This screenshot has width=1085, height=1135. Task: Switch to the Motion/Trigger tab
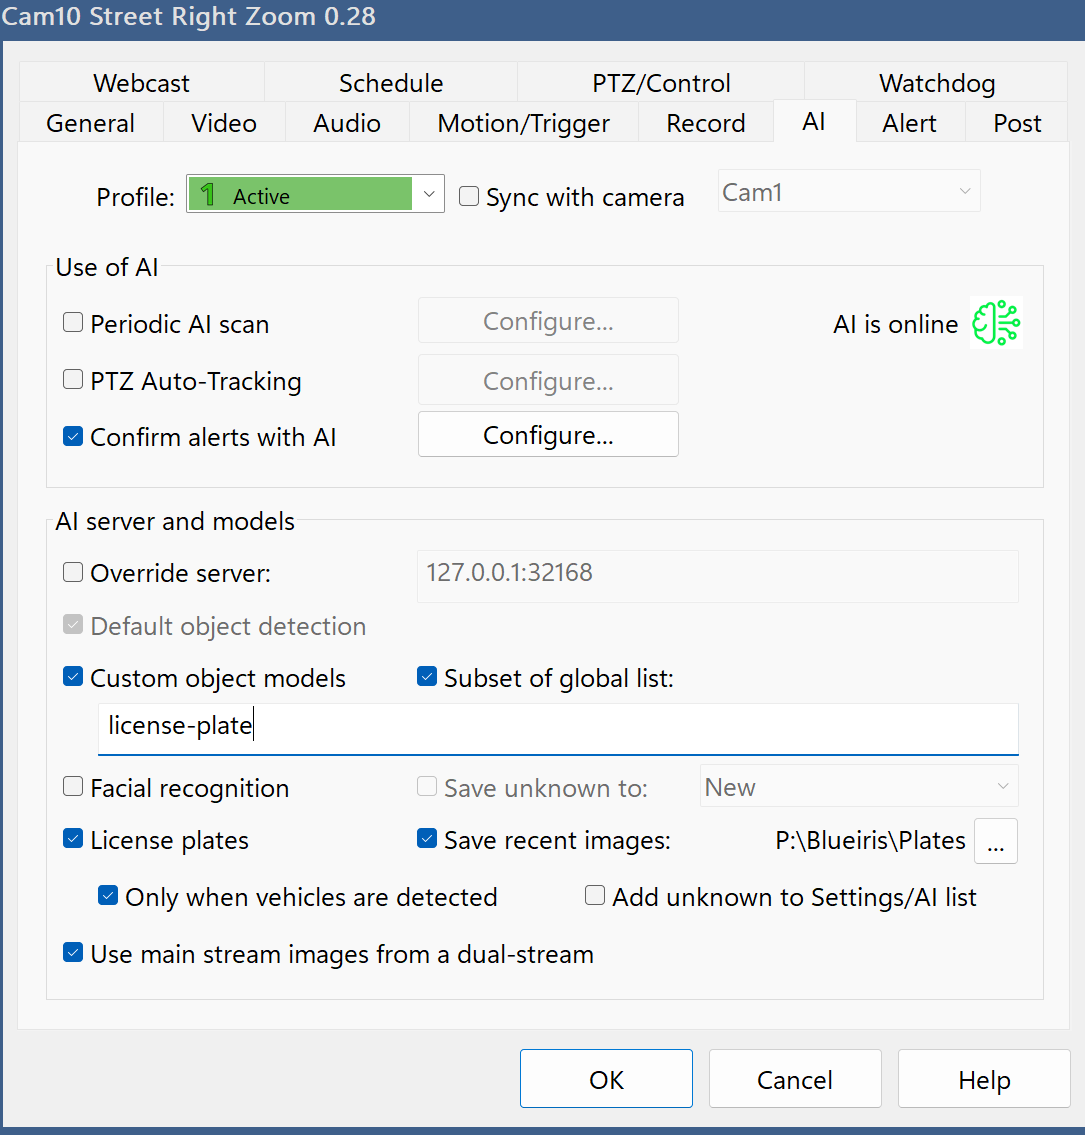point(523,123)
